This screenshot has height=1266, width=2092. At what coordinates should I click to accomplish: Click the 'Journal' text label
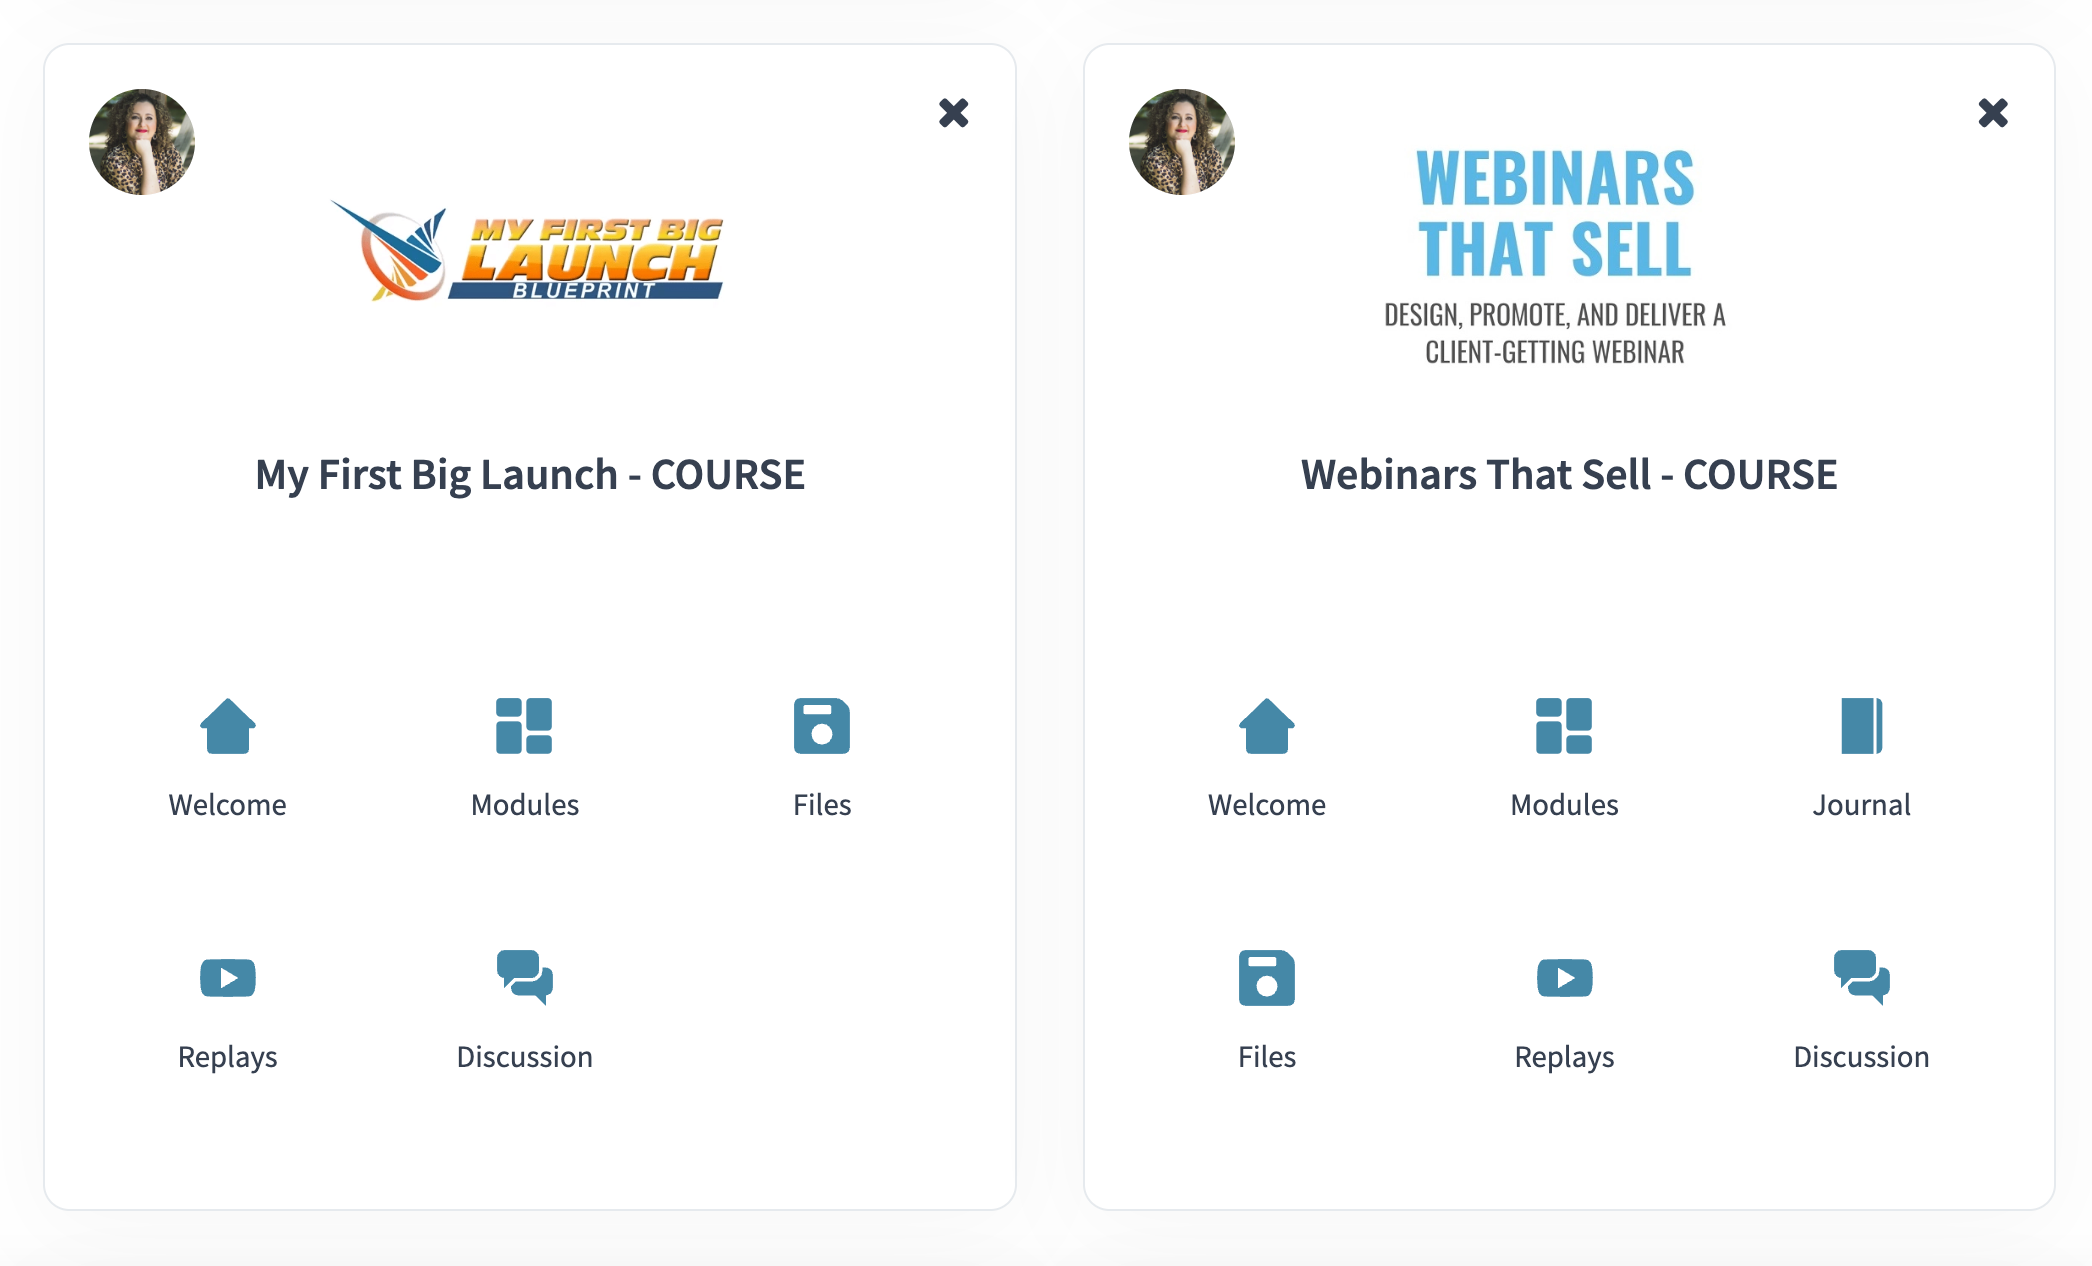[1861, 805]
